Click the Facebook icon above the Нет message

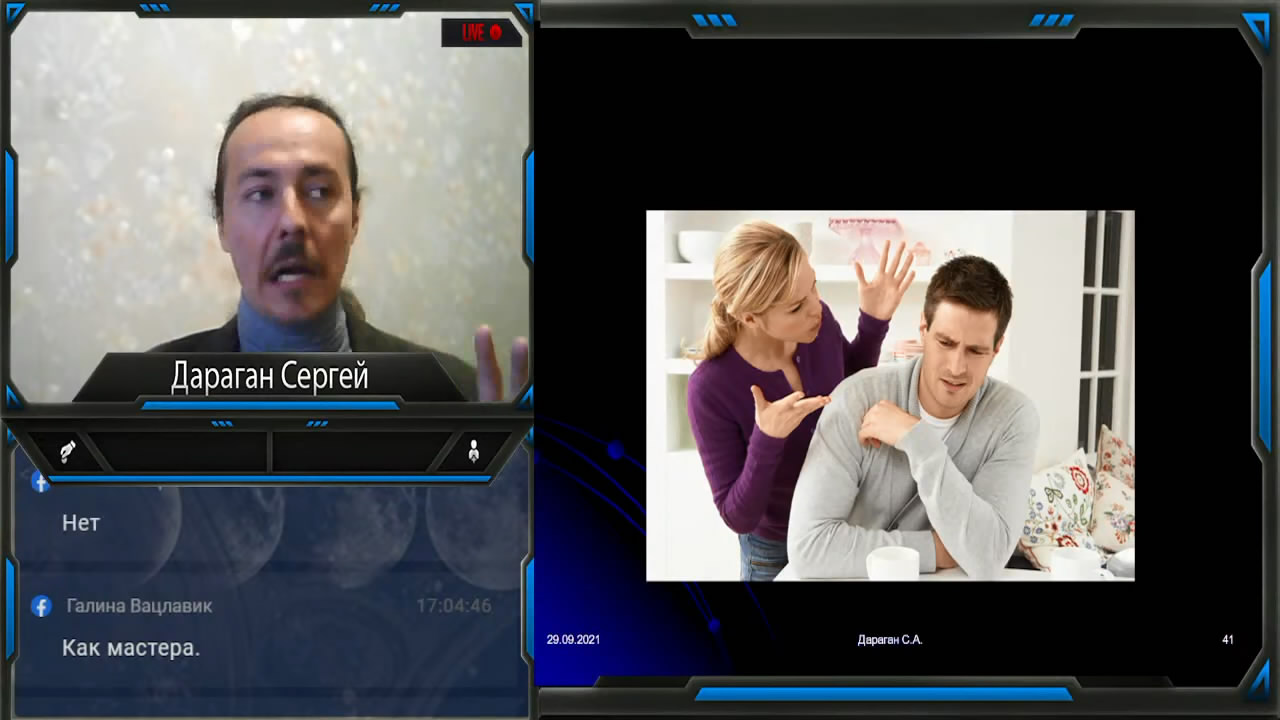(x=41, y=484)
